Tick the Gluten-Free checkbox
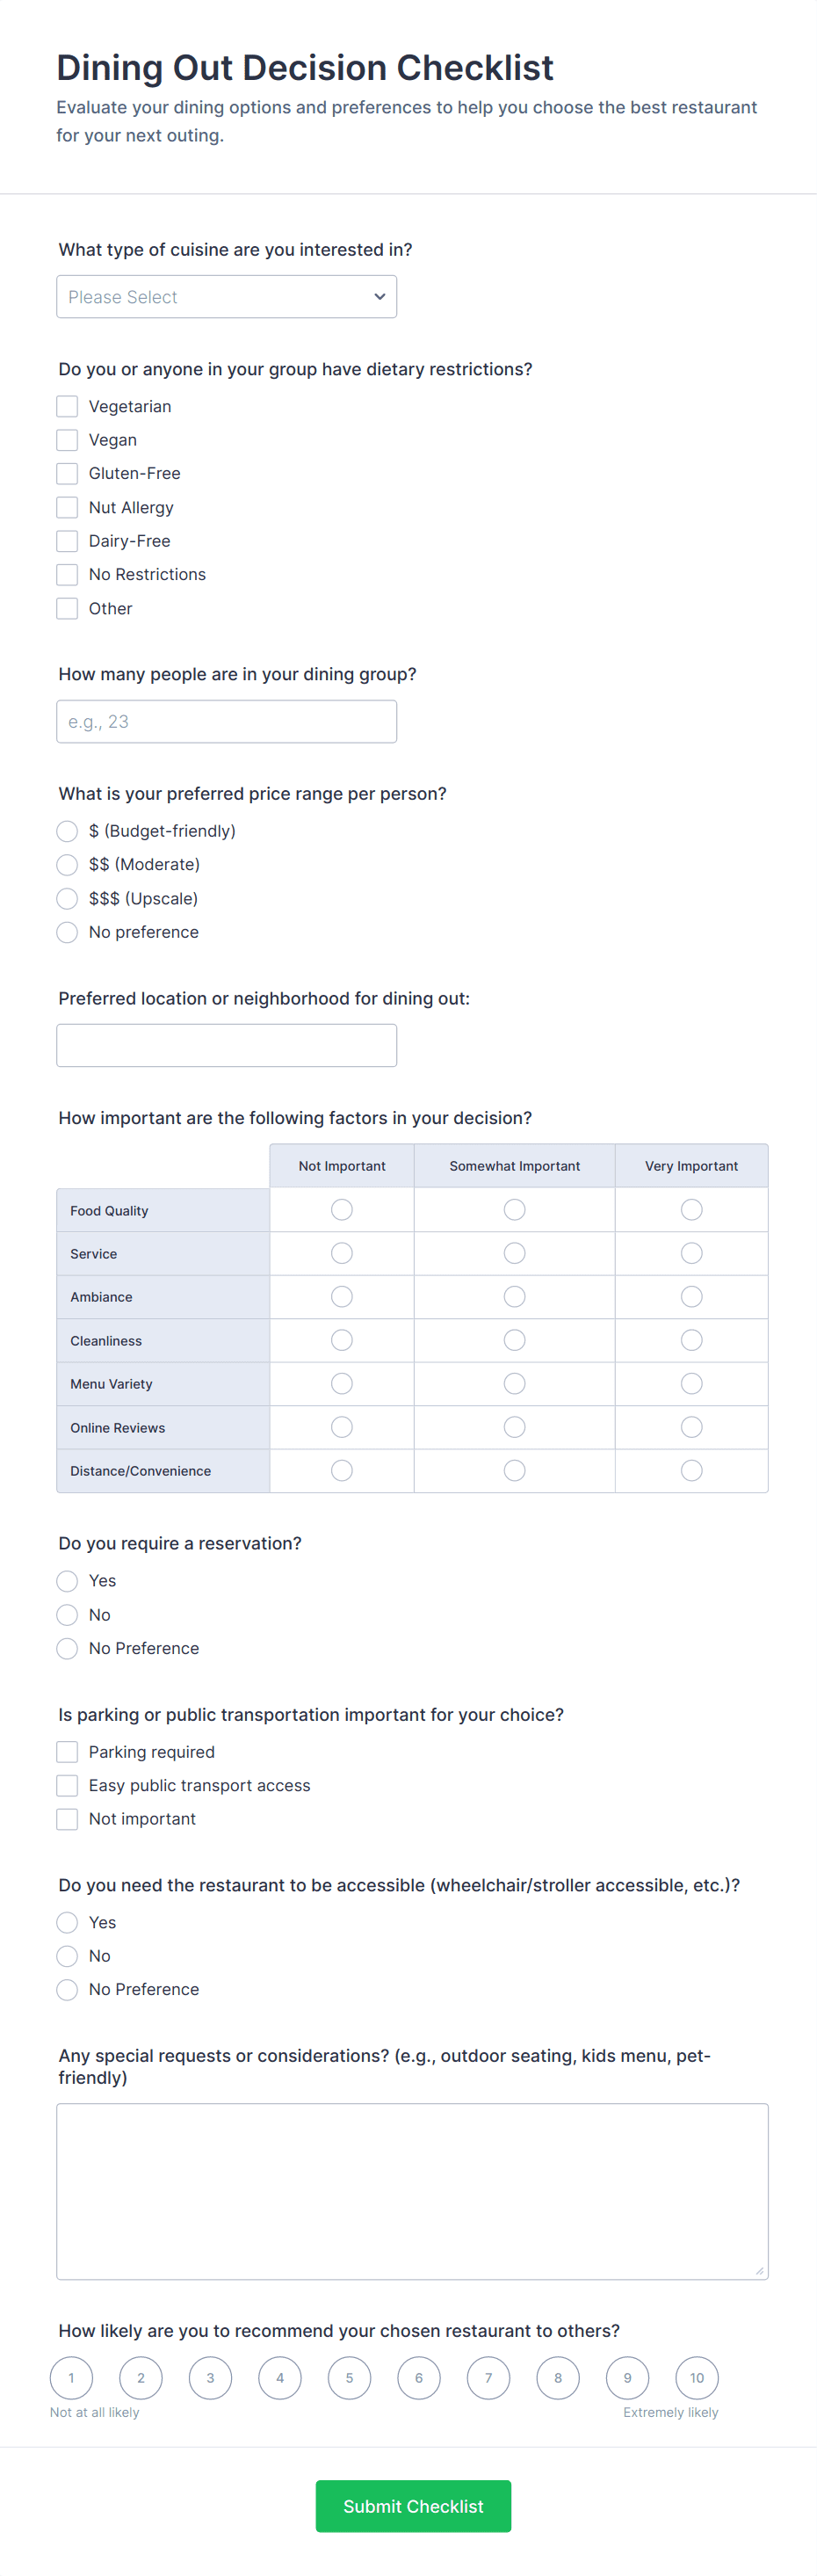The image size is (817, 2576). [x=67, y=473]
